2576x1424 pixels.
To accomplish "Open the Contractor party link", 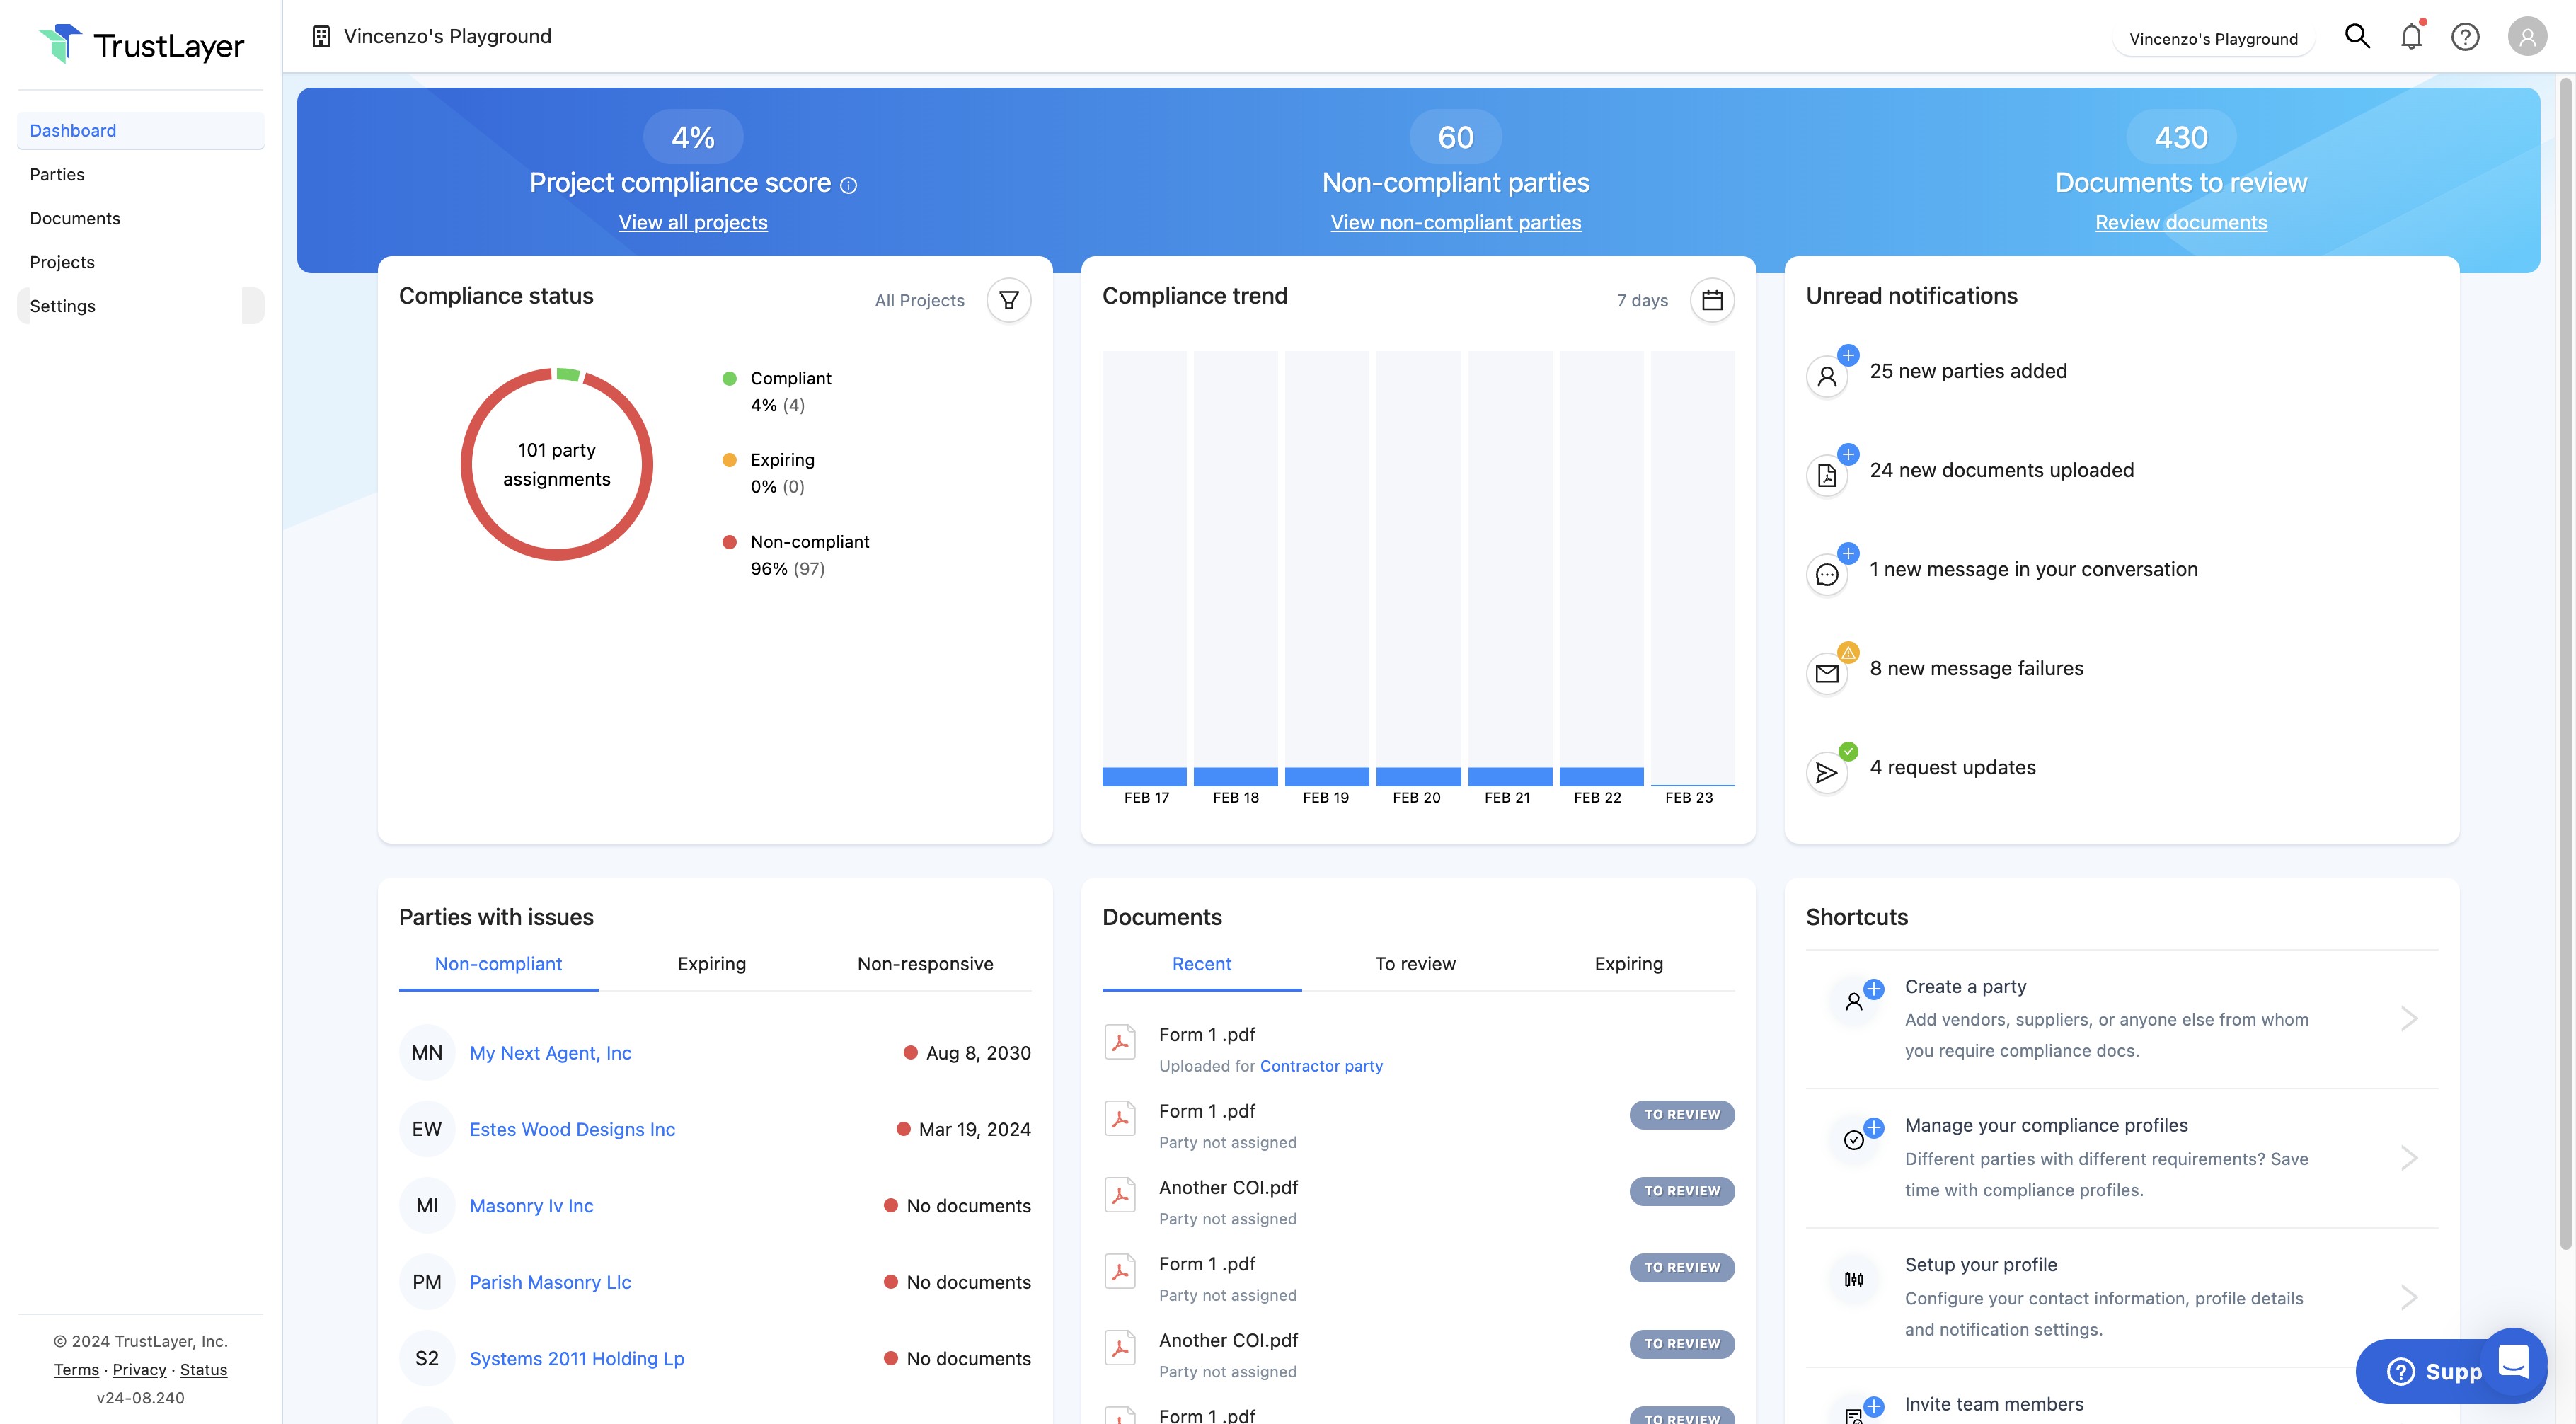I will tap(1321, 1066).
